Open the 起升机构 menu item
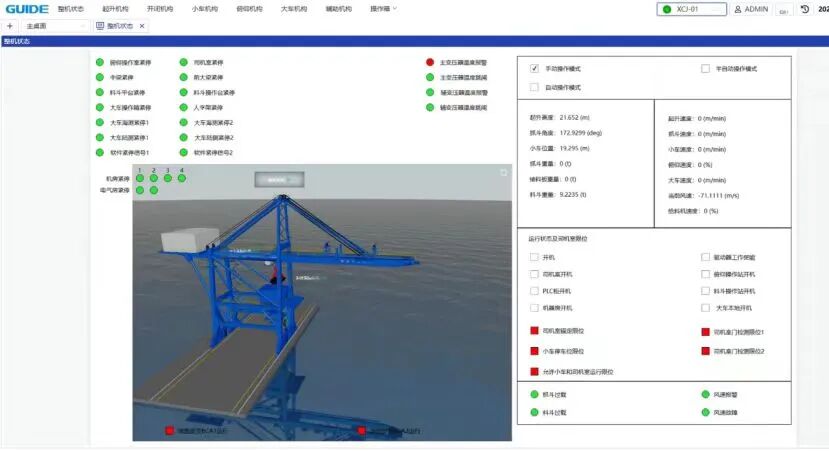The image size is (829, 451). pos(116,8)
